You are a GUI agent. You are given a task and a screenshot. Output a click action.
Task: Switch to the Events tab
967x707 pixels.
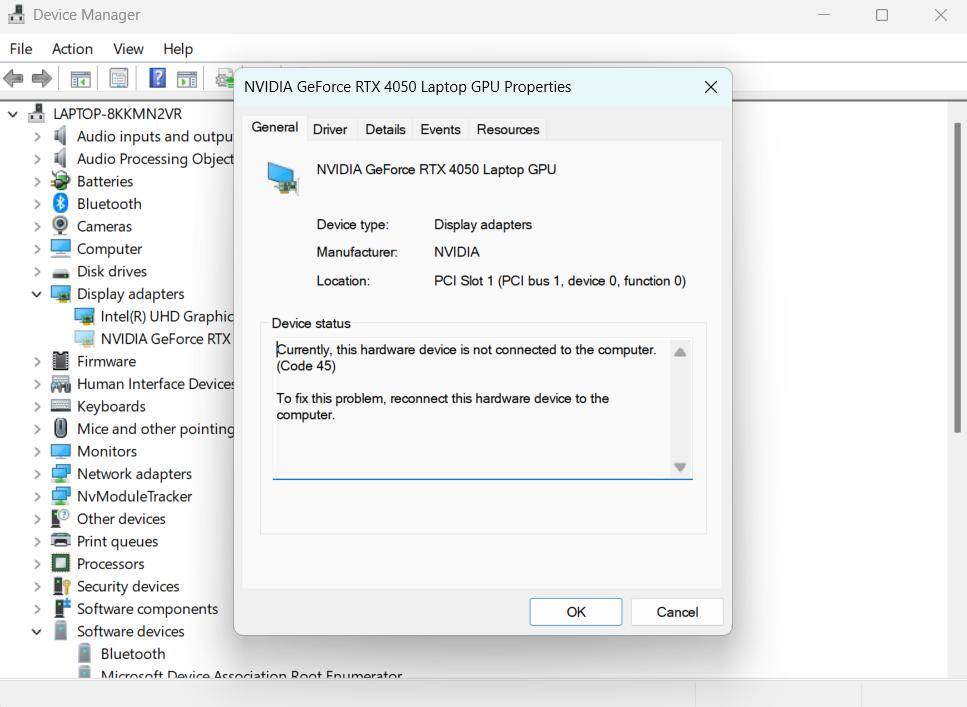(x=440, y=130)
